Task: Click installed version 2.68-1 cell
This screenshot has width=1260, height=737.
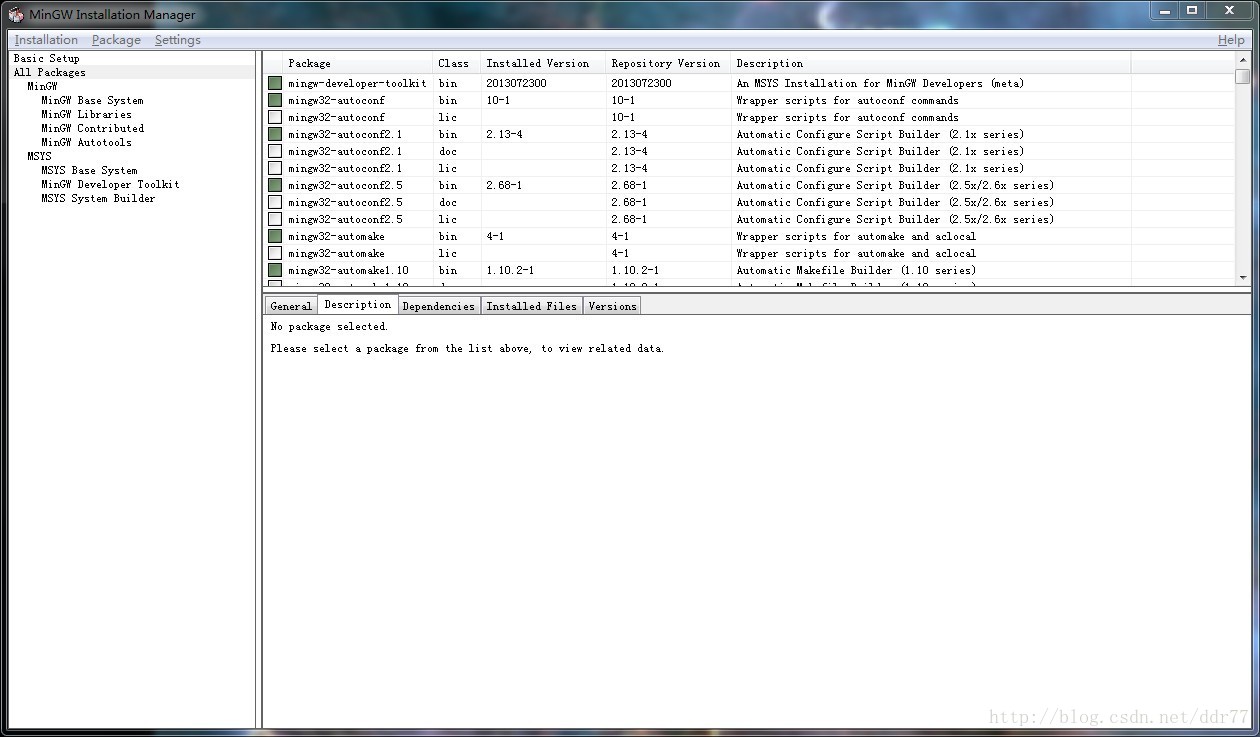Action: (x=504, y=185)
